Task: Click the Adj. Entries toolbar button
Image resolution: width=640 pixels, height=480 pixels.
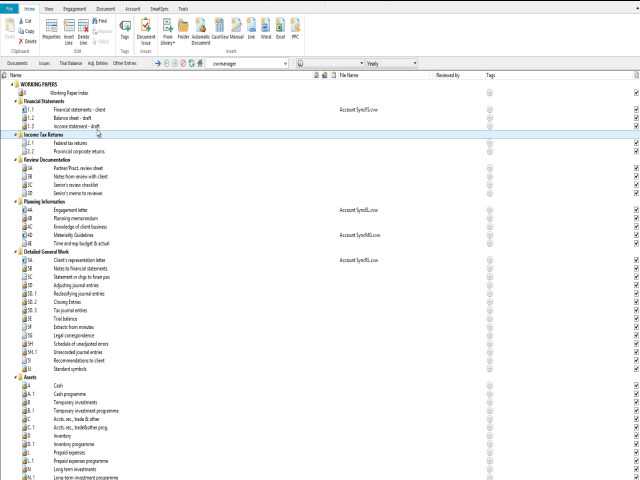Action: 98,63
